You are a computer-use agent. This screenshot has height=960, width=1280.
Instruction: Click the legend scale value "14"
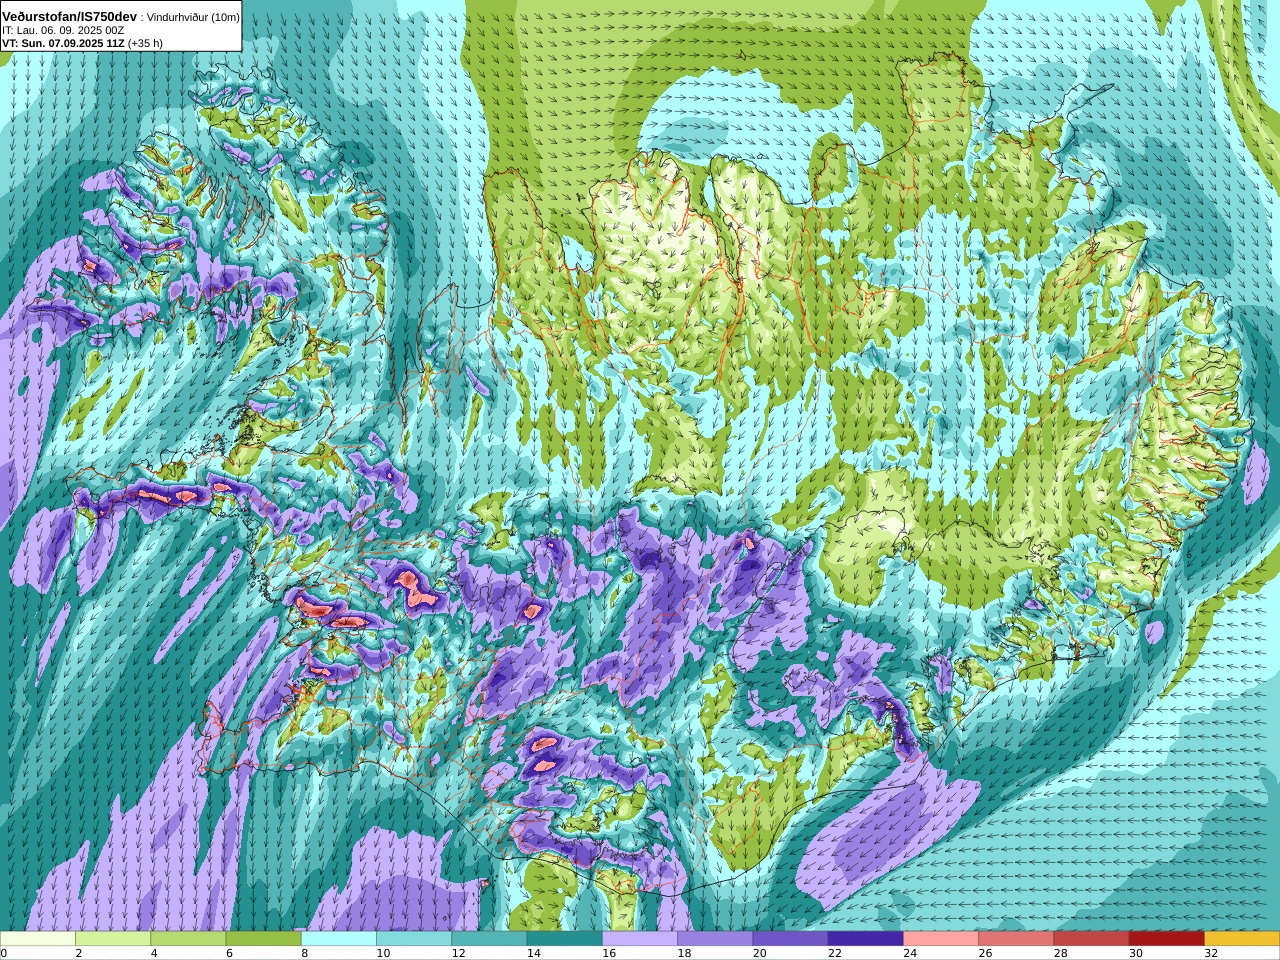tap(534, 953)
